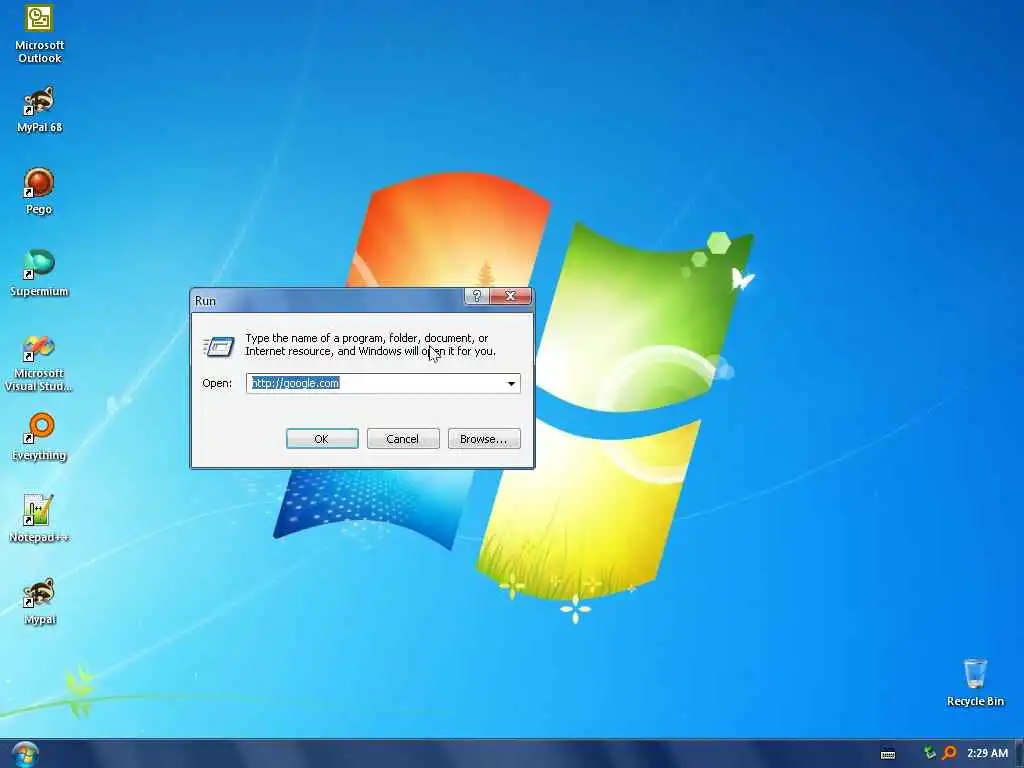Viewport: 1024px width, 768px height.
Task: Open the Windows Start menu orb
Action: click(25, 754)
